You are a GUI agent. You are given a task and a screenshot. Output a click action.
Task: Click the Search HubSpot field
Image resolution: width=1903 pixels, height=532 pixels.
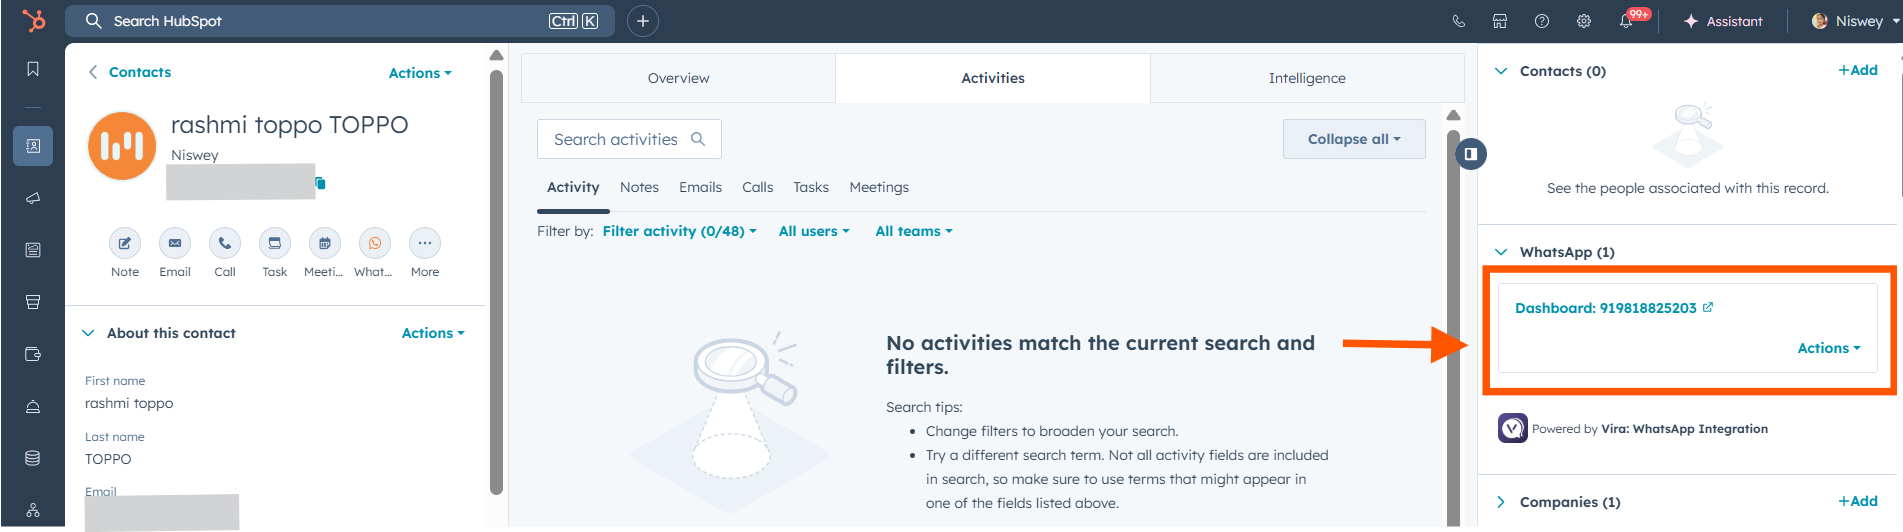(340, 21)
